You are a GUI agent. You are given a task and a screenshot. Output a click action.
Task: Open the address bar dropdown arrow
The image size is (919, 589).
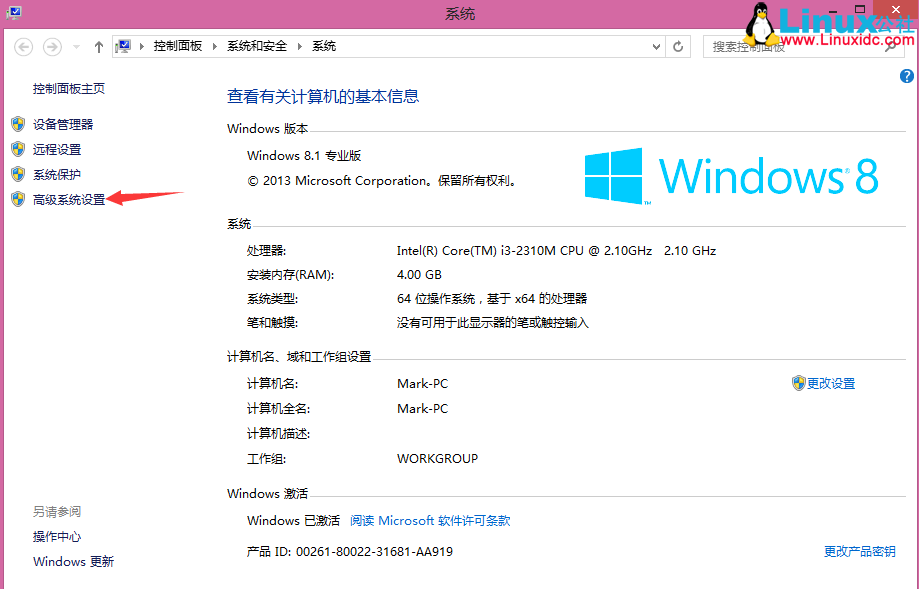(x=655, y=46)
